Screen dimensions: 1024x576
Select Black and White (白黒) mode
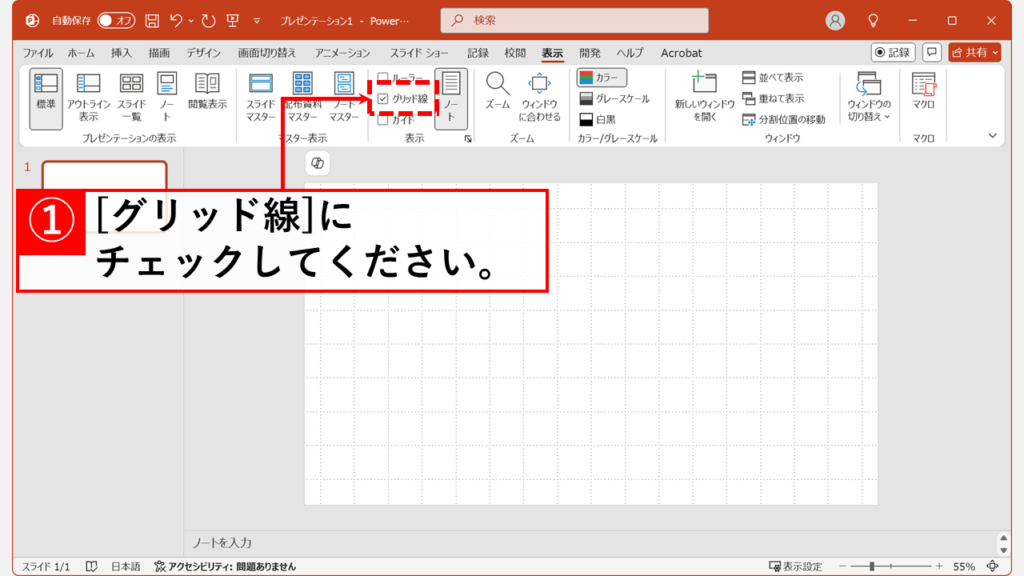598,120
